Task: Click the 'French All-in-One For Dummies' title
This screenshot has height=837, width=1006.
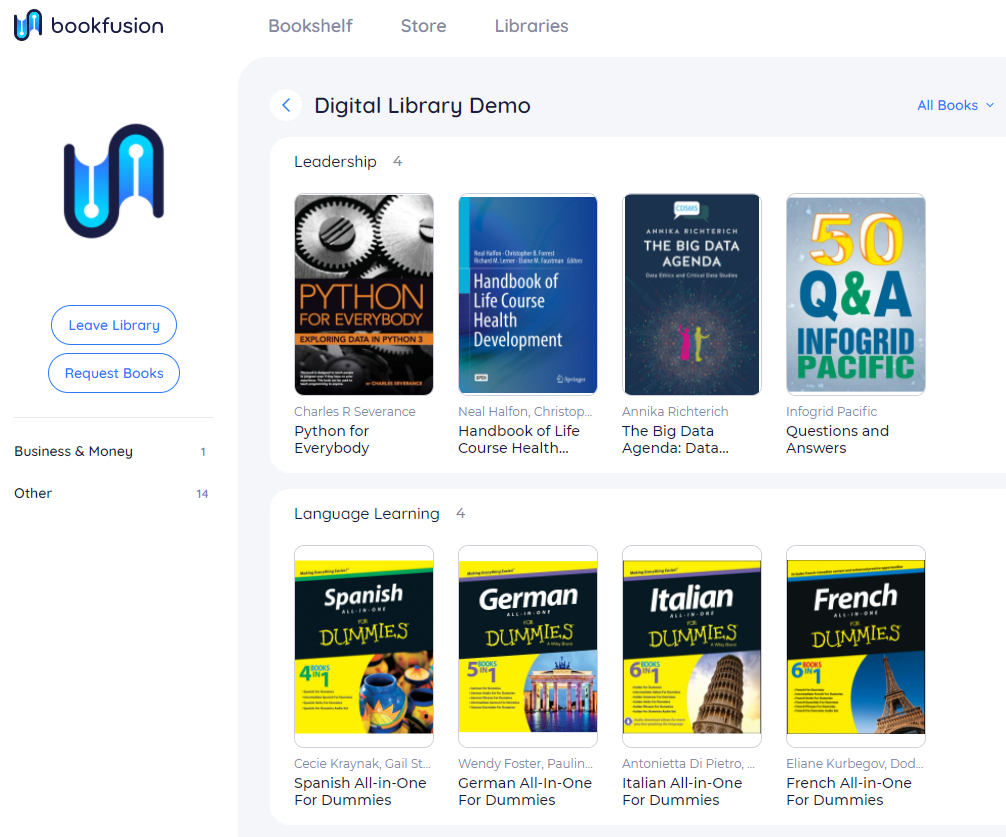Action: (x=849, y=791)
